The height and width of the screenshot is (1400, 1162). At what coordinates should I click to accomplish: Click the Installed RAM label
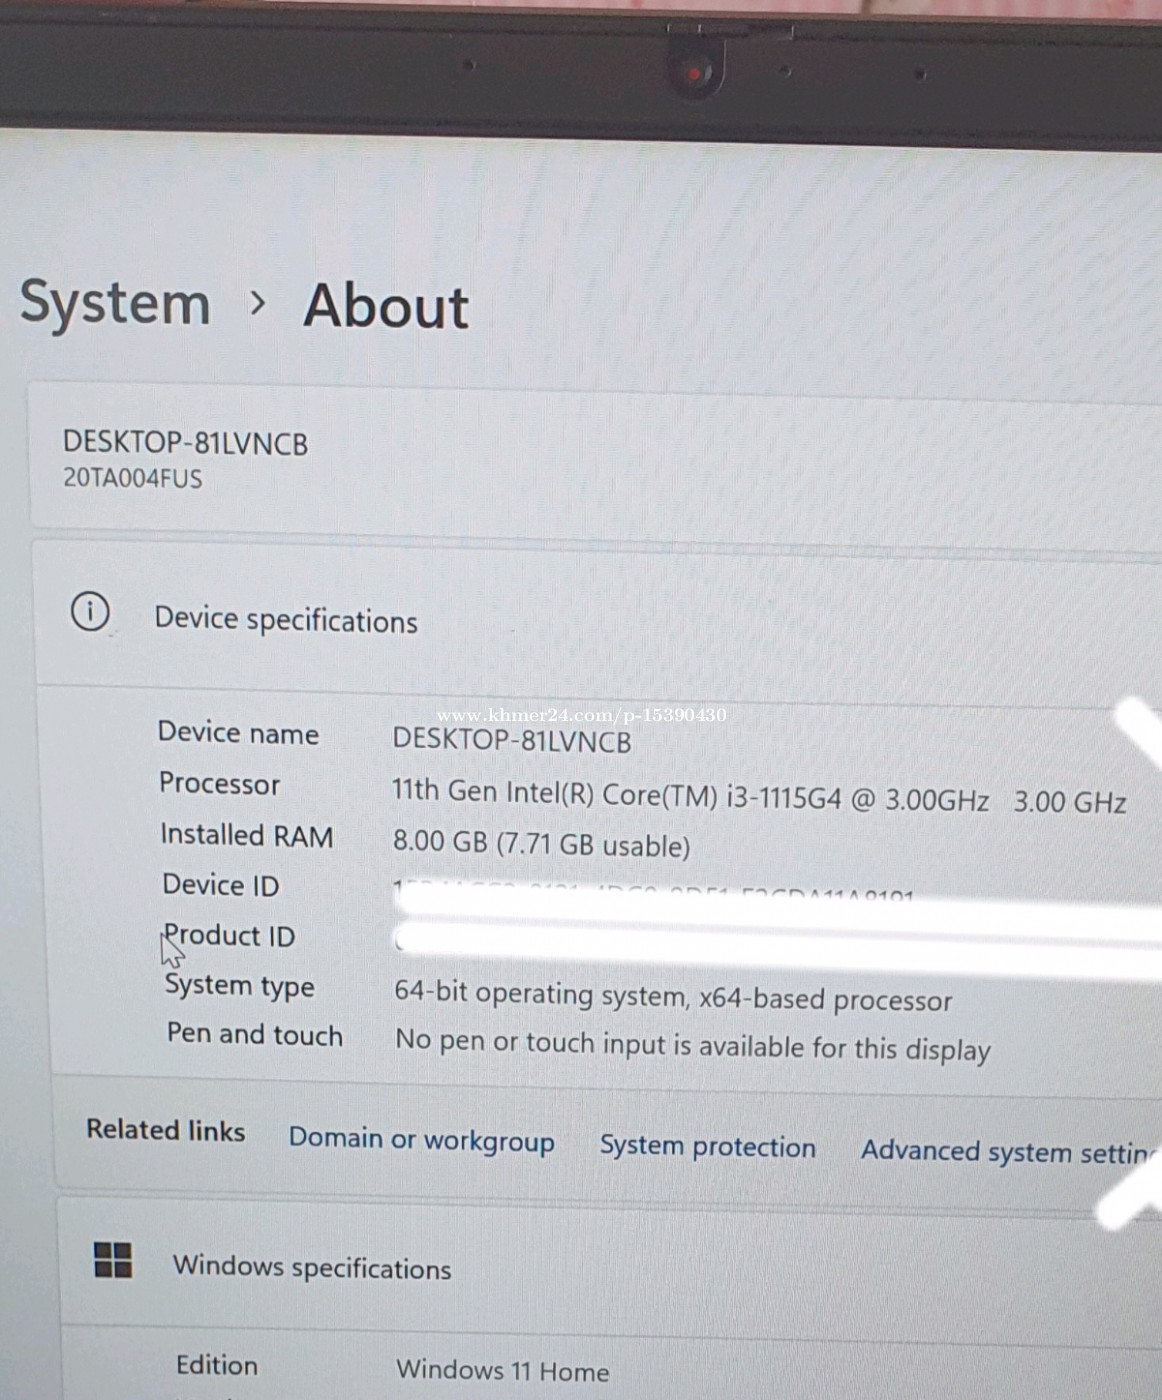tap(247, 835)
